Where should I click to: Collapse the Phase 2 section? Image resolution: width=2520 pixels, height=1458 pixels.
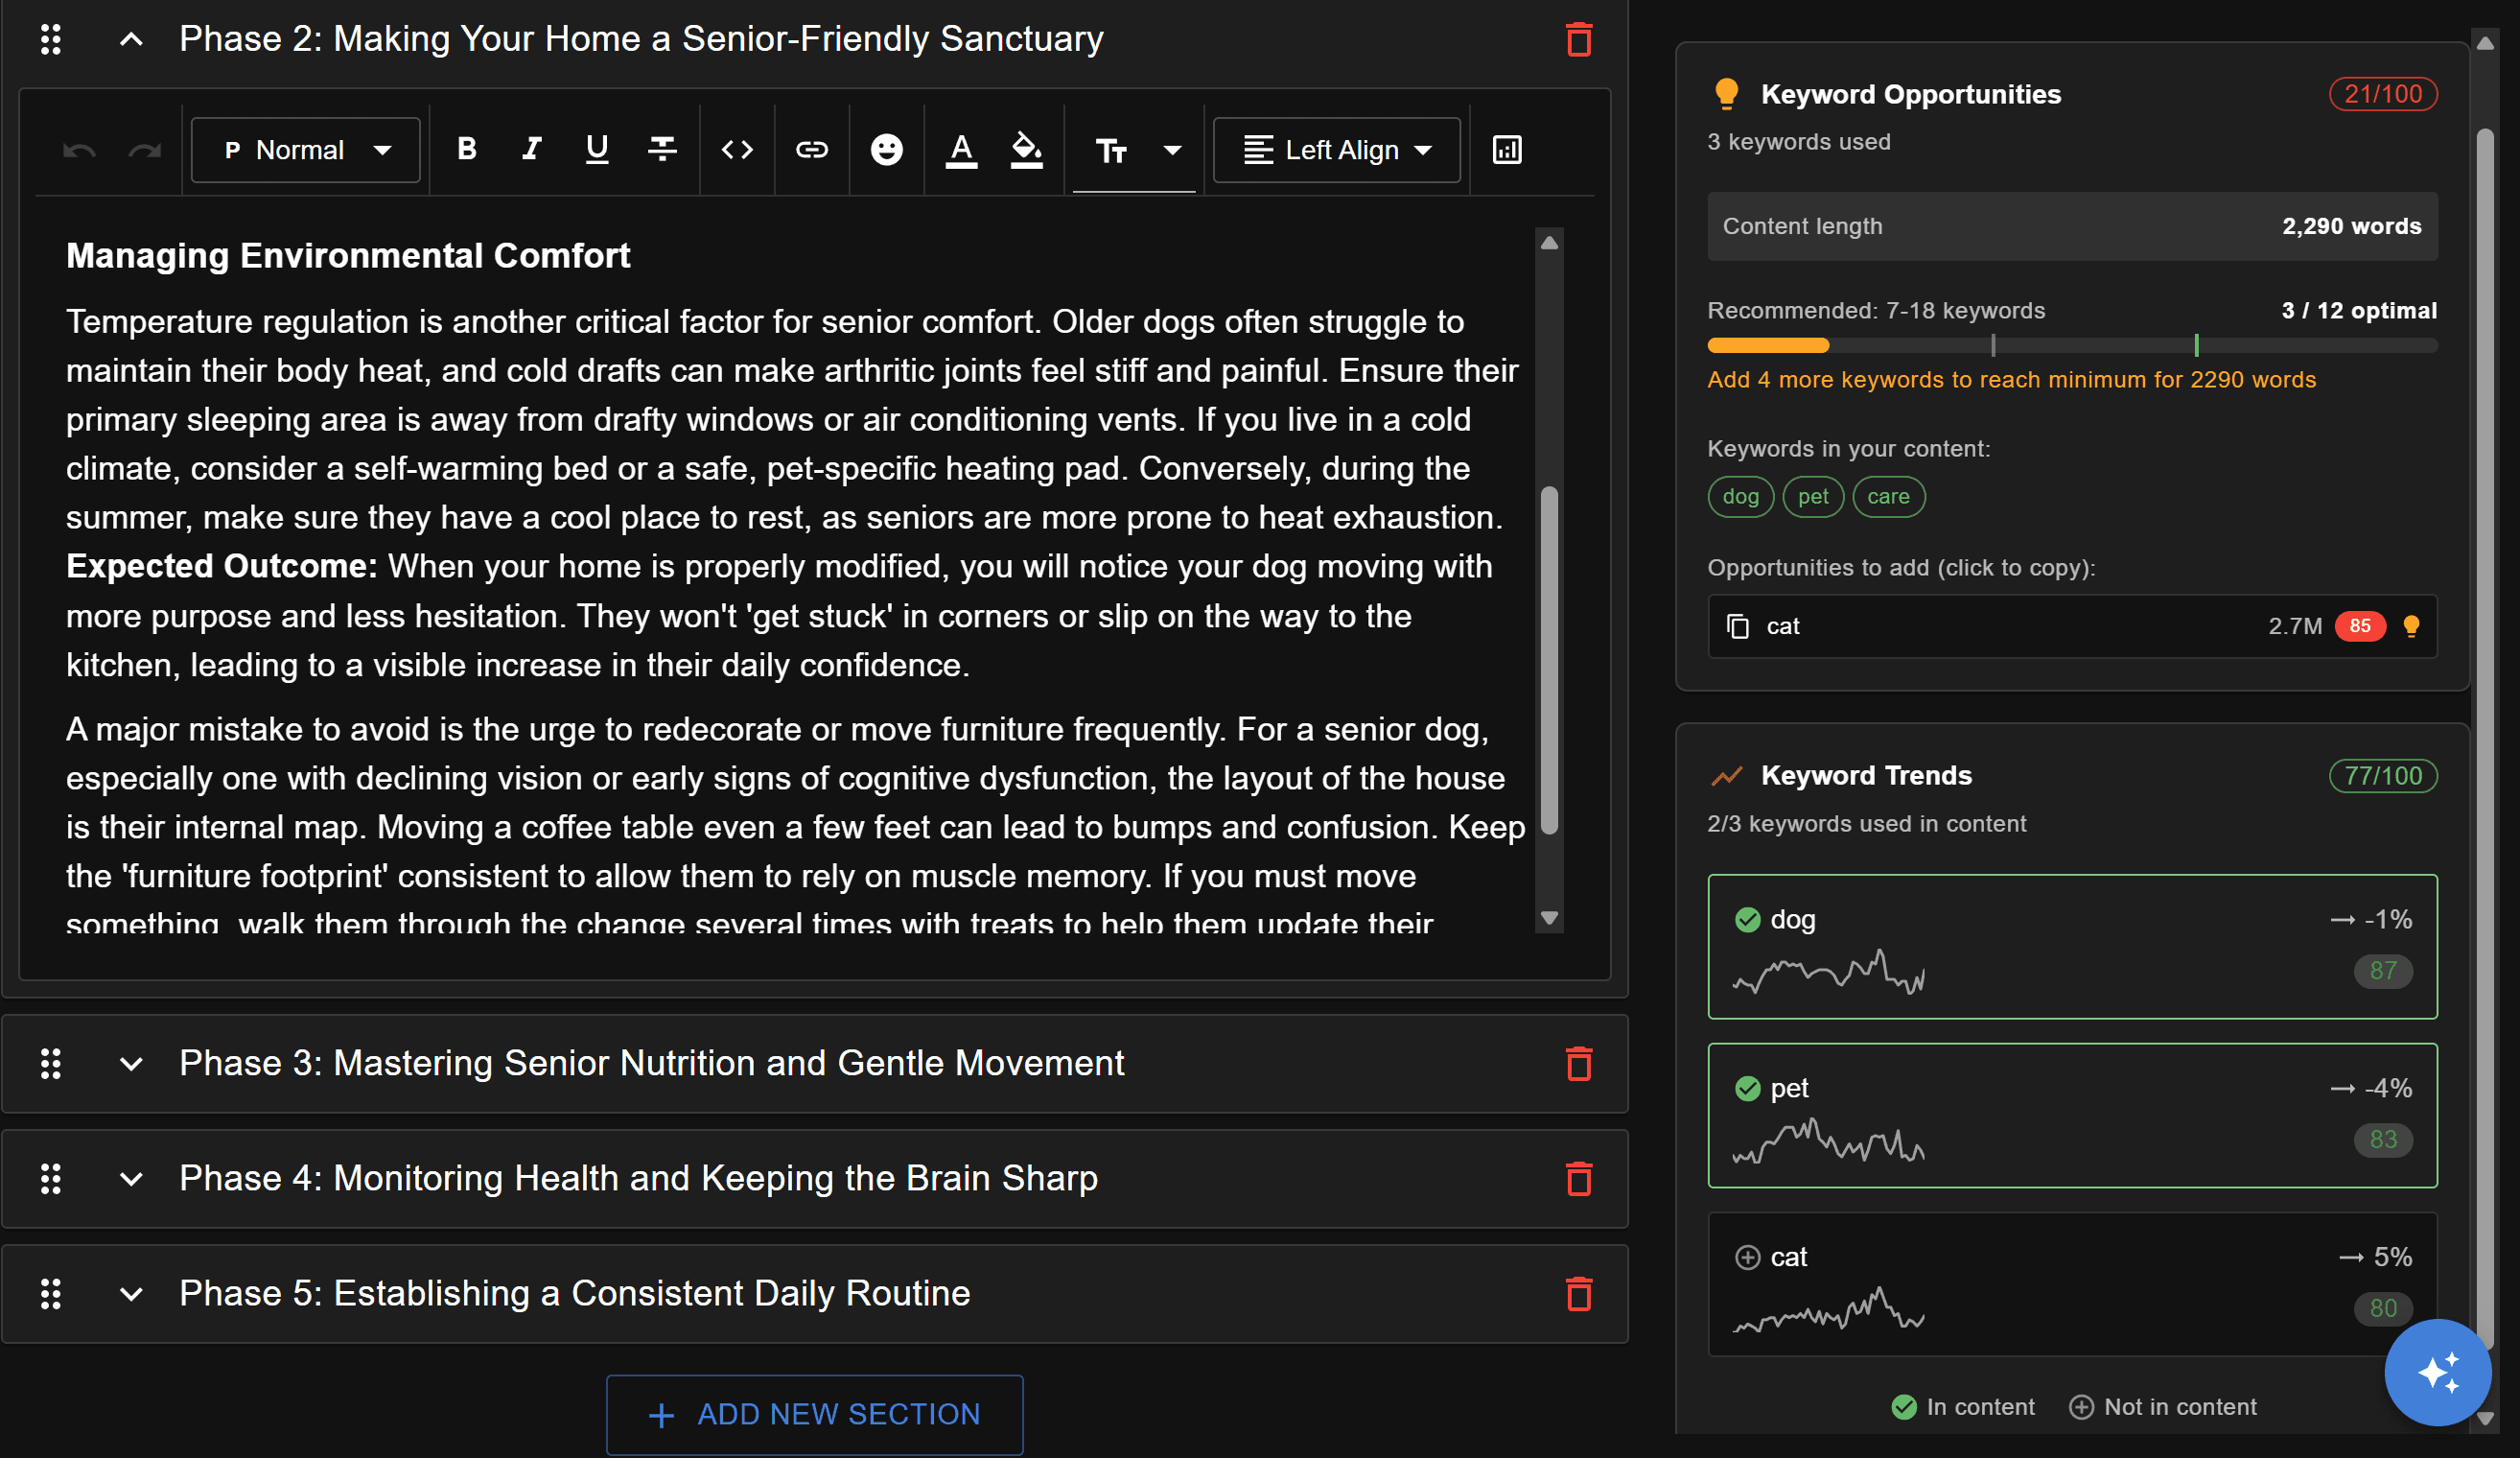click(131, 40)
